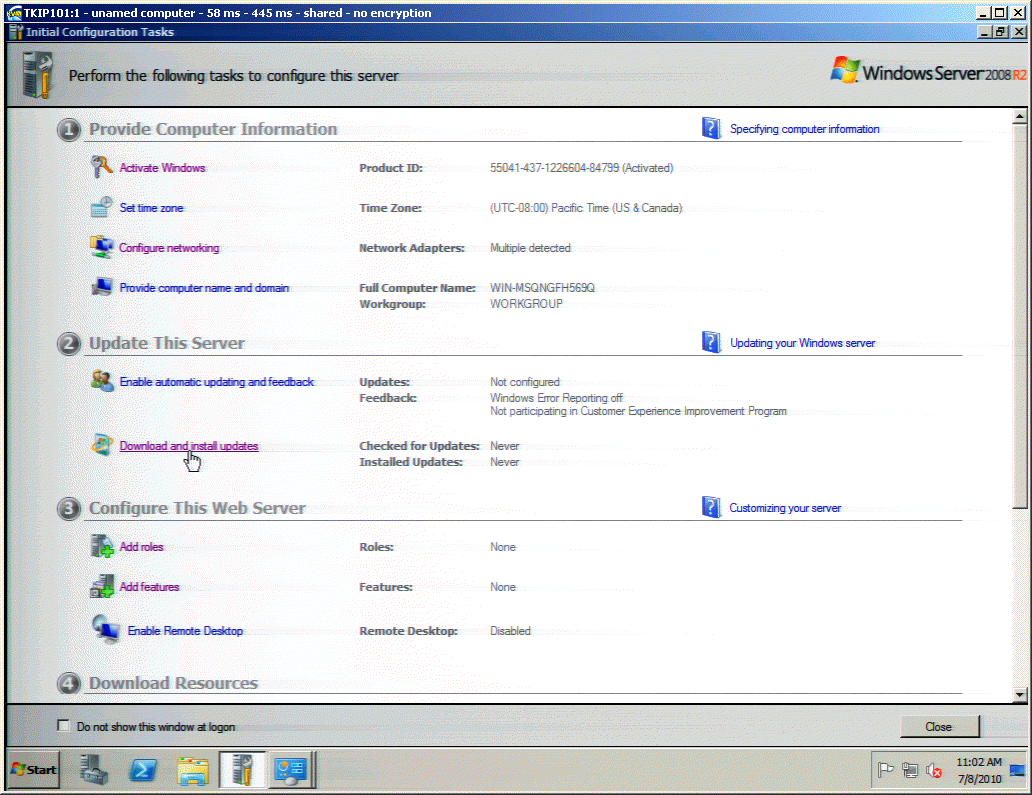Click the Add roles server icon
Viewport: 1032px width, 795px height.
[102, 546]
